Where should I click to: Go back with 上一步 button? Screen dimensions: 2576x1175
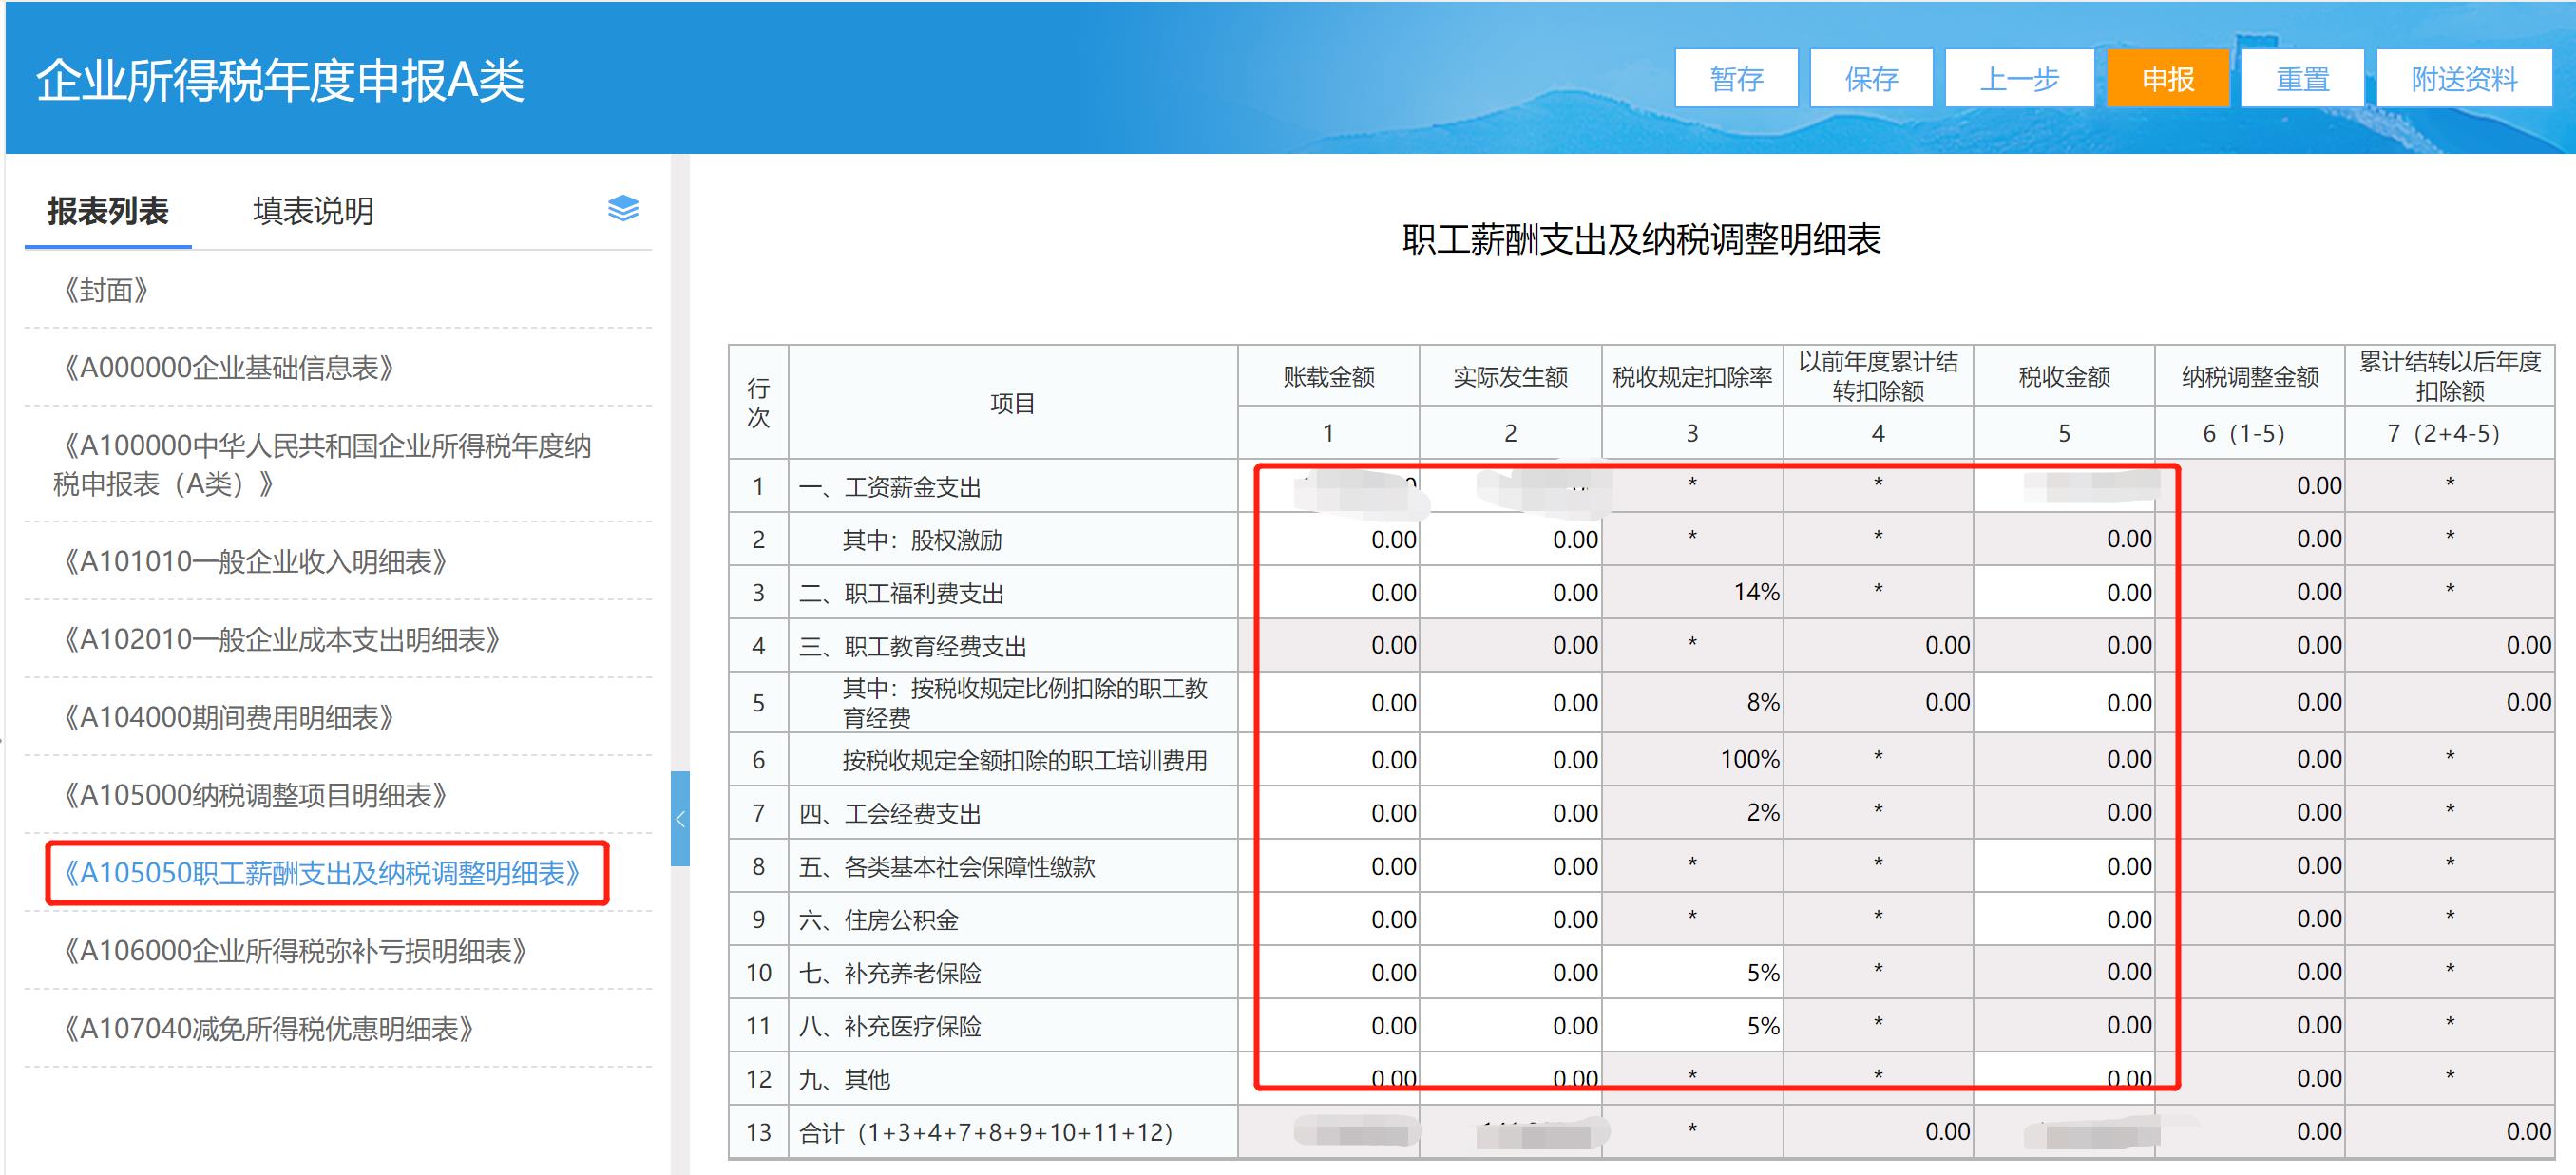point(2019,78)
